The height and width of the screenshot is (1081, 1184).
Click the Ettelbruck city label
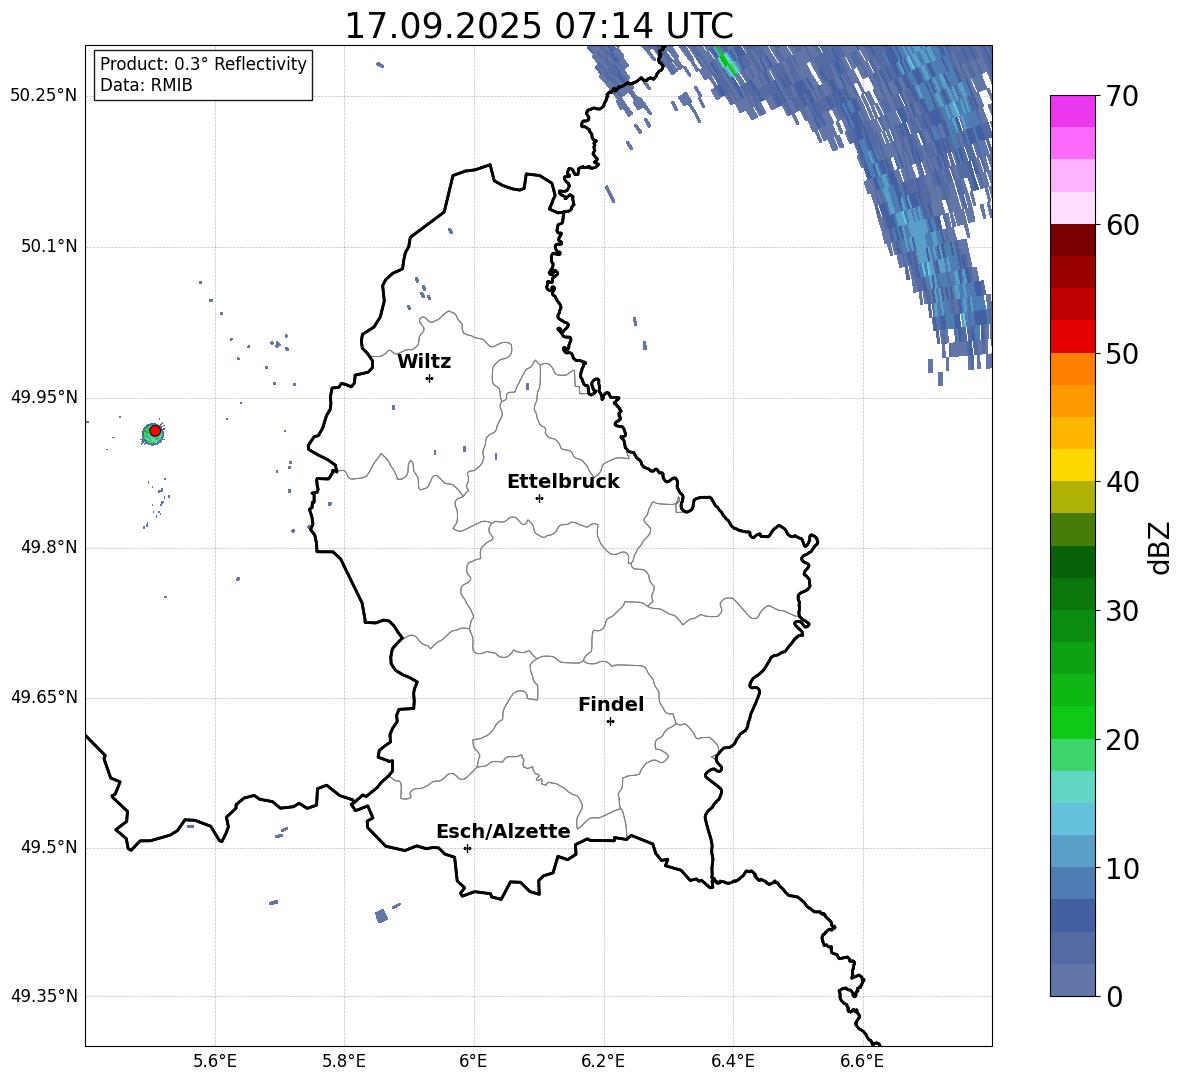point(563,482)
